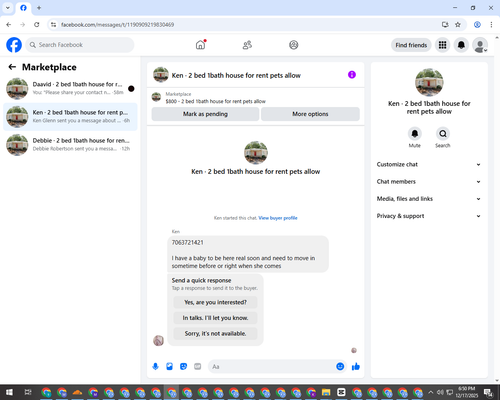Open the emoji picker smiley icon
The height and width of the screenshot is (400, 500).
tap(340, 367)
